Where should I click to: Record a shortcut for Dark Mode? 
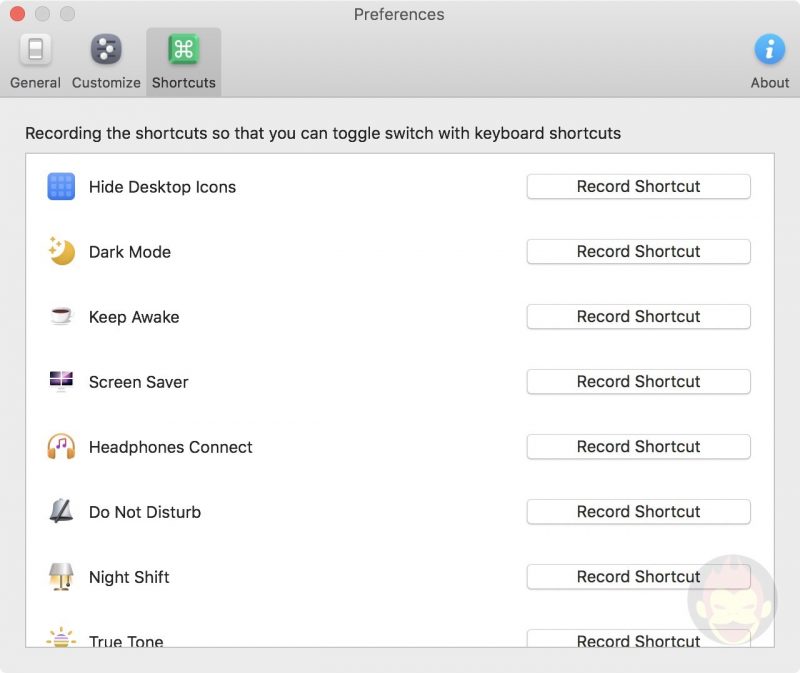[638, 252]
